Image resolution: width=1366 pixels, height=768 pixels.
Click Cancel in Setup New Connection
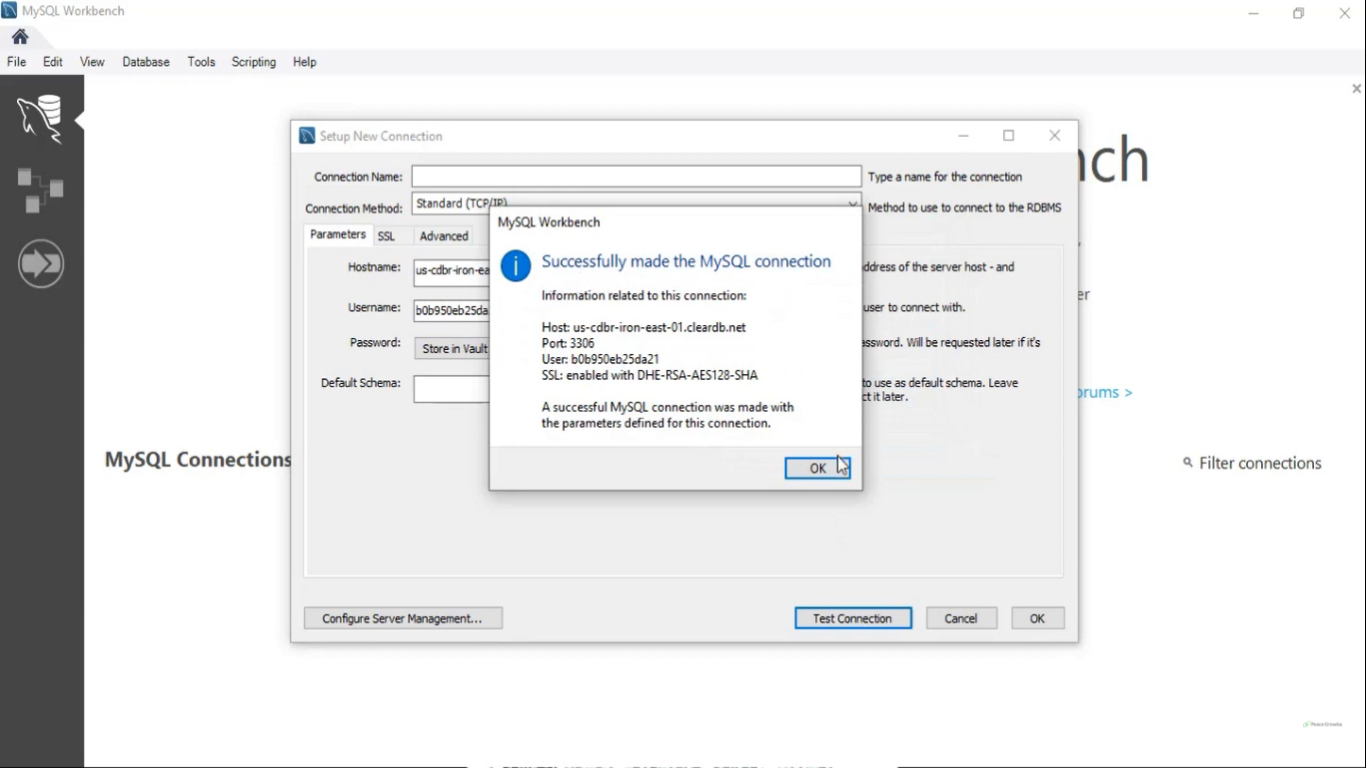pyautogui.click(x=961, y=618)
